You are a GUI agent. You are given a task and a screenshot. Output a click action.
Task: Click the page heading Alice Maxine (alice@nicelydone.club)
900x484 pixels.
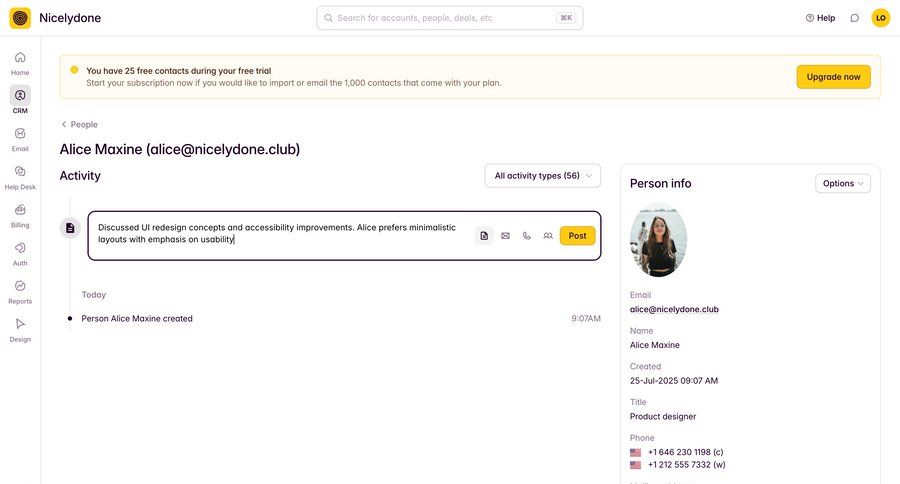pyautogui.click(x=180, y=149)
